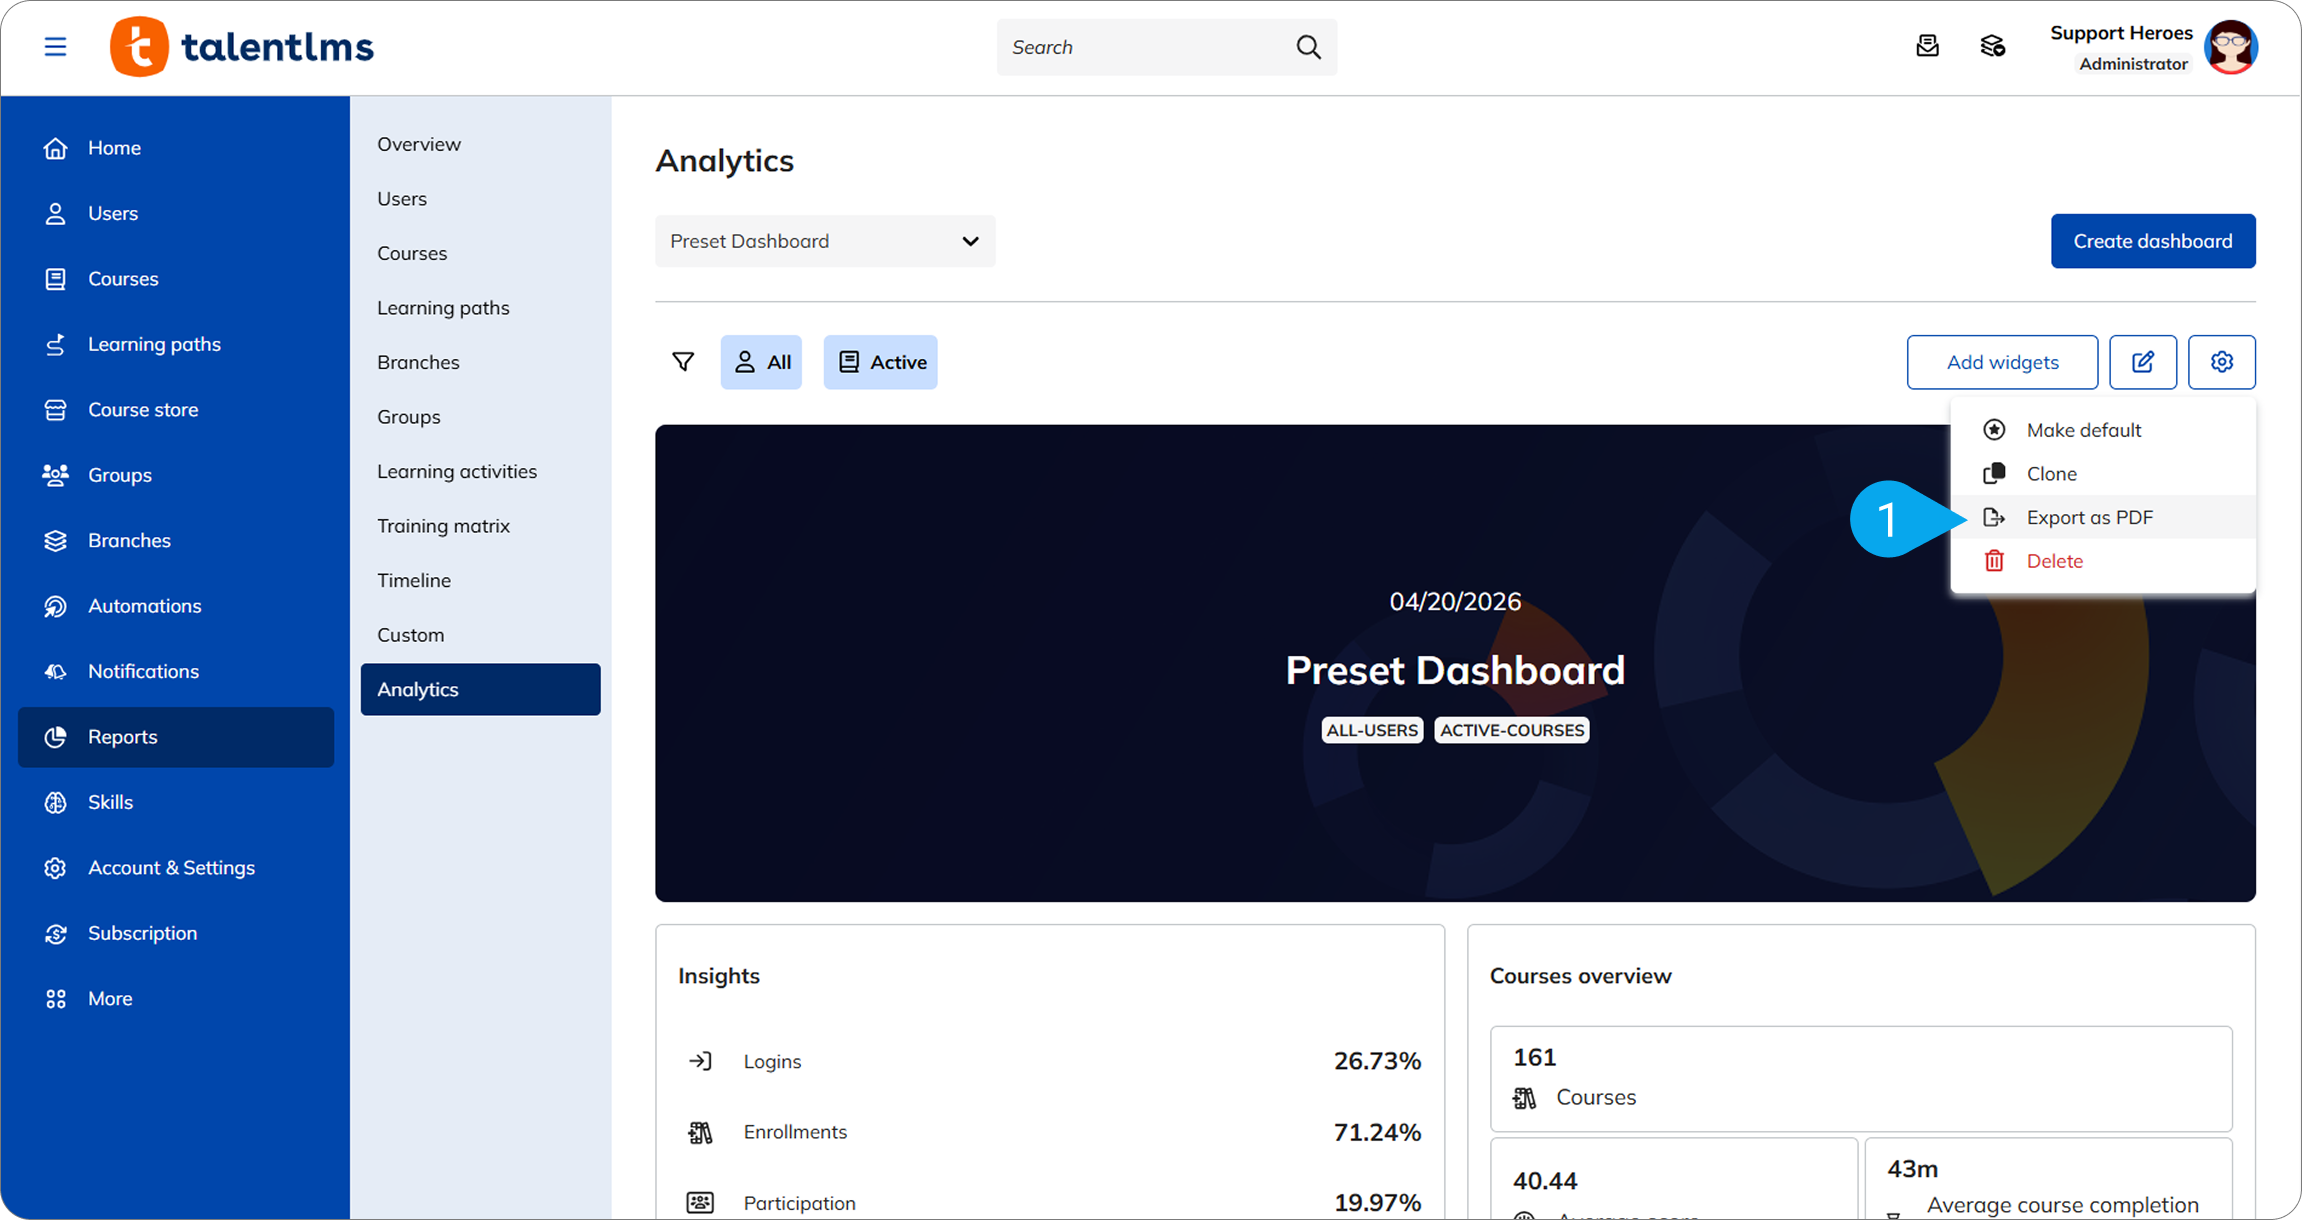Click the 43m average completion value
The height and width of the screenshot is (1220, 2302).
point(1913,1169)
